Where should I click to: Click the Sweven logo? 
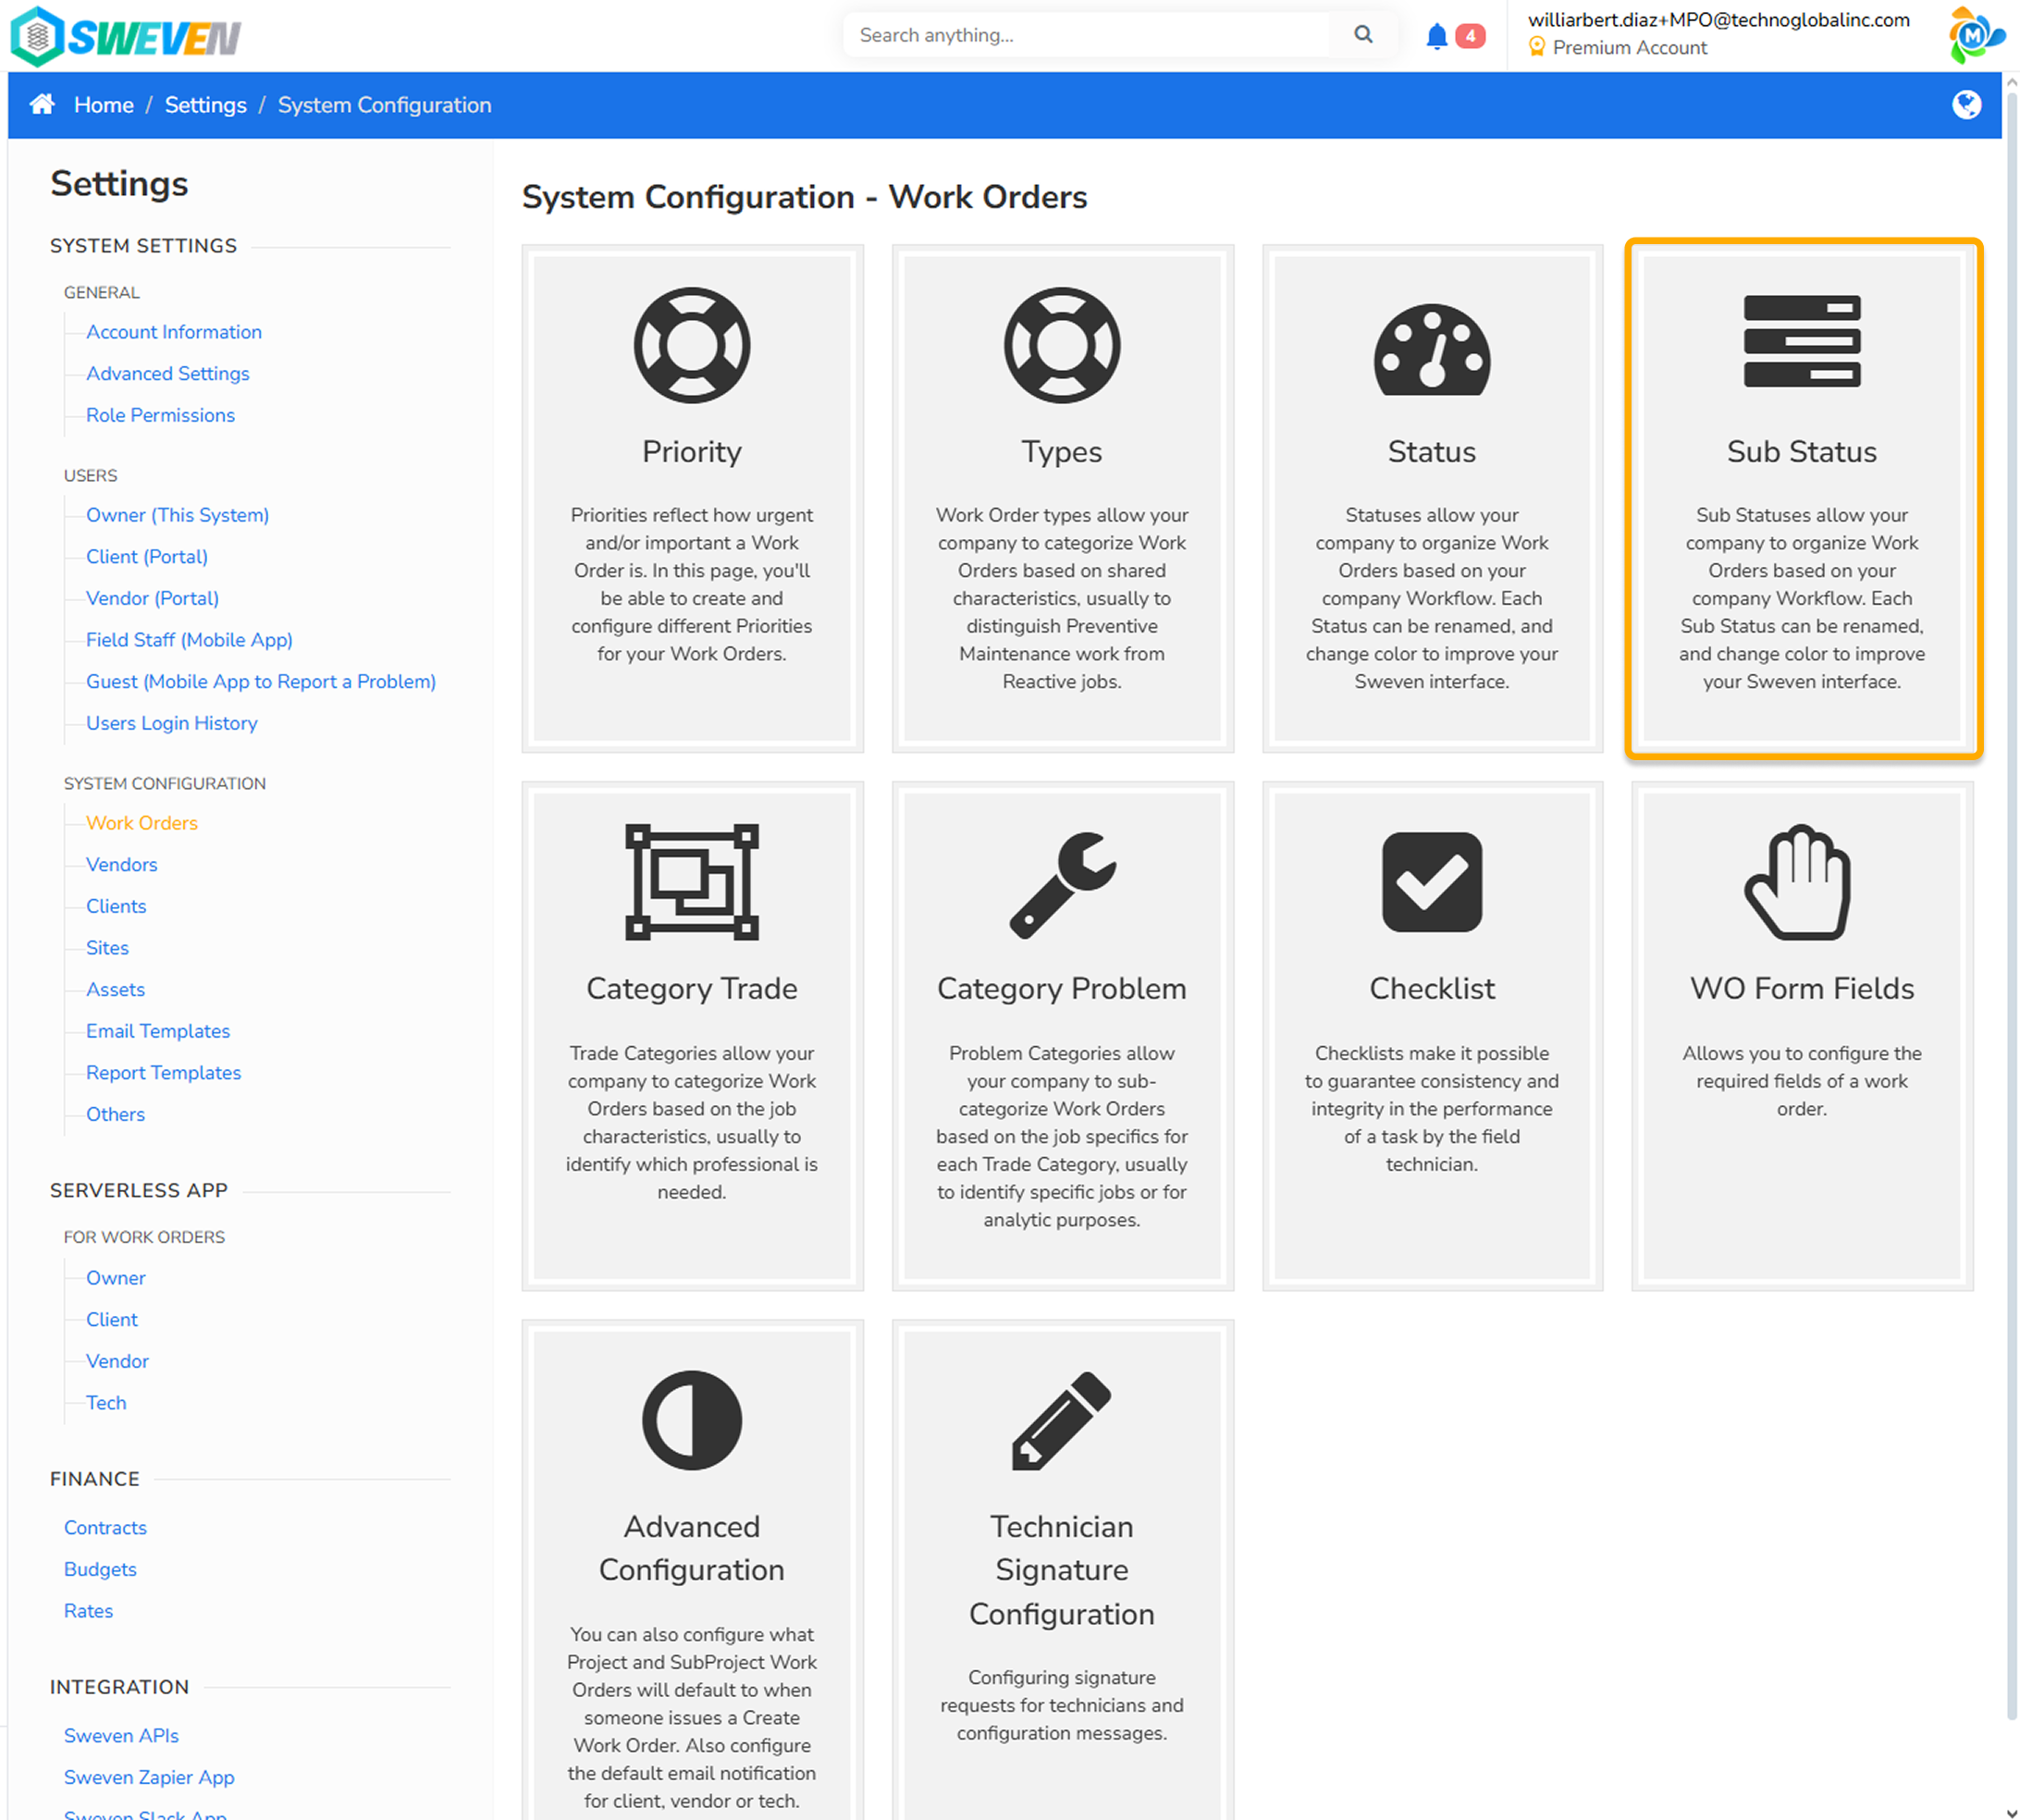click(x=126, y=37)
